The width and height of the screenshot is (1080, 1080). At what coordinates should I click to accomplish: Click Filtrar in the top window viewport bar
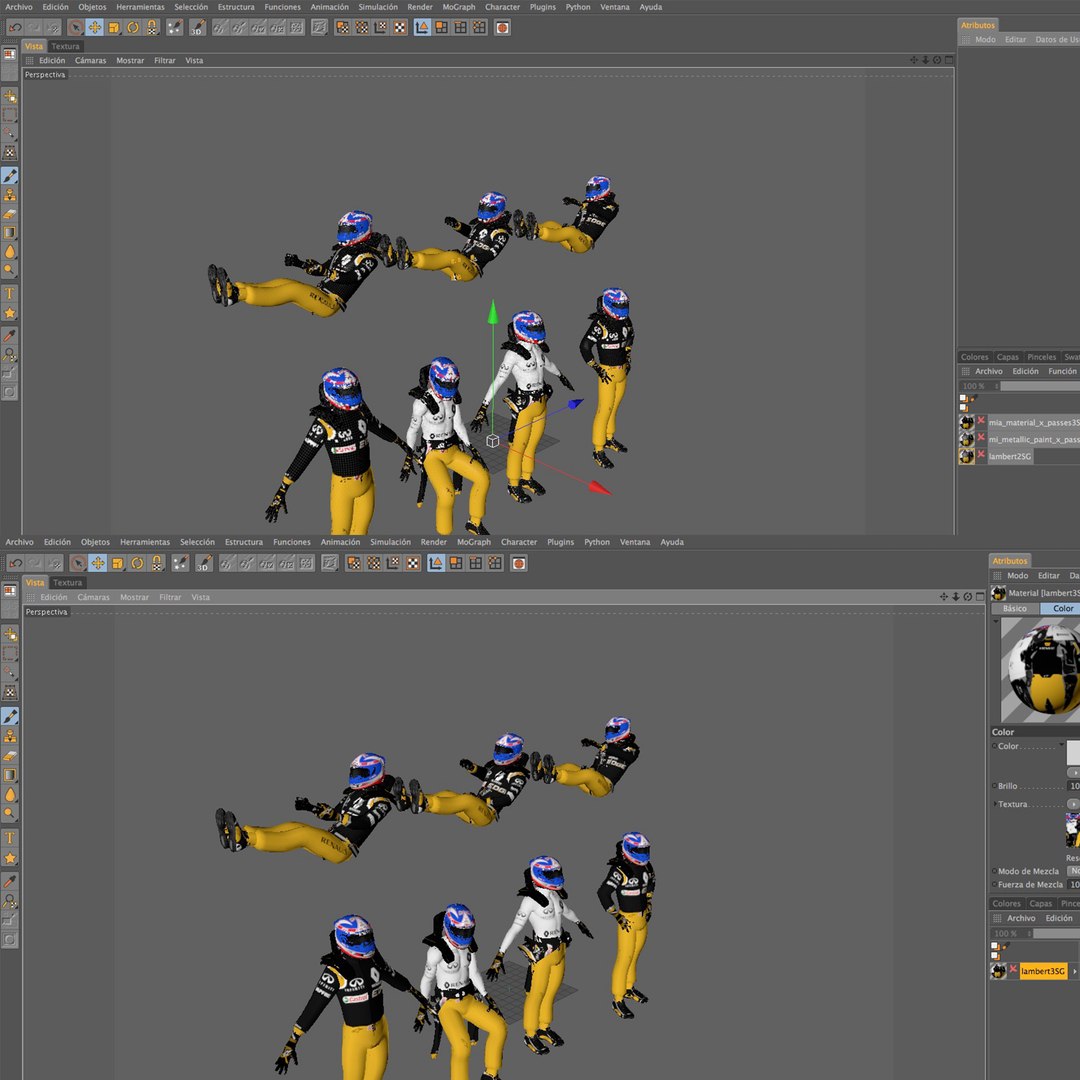(165, 61)
